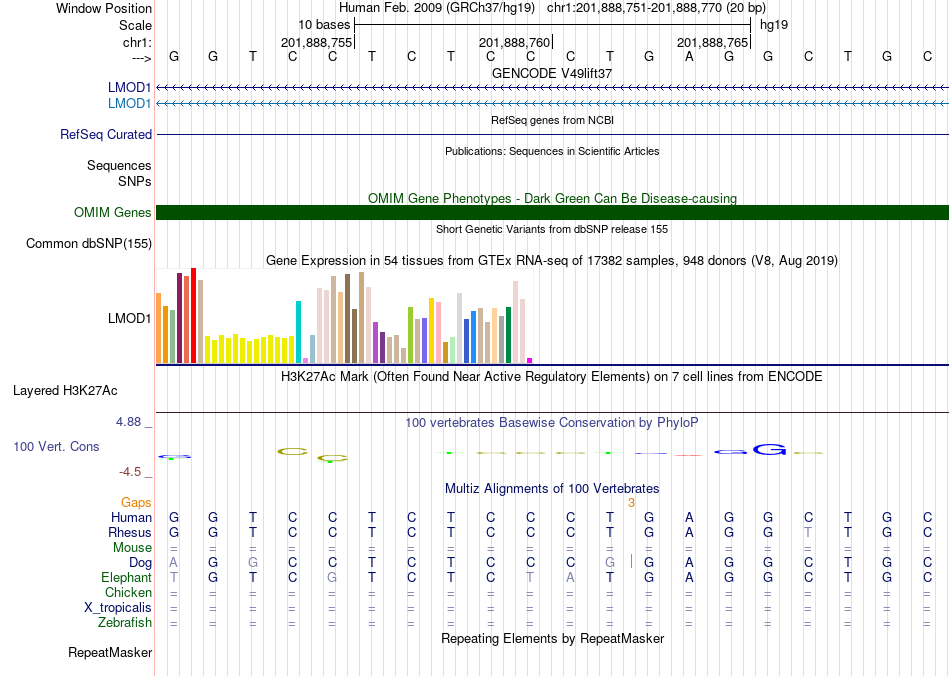The image size is (950, 676).
Task: Click the RefSeq Curated track label
Action: [x=105, y=134]
